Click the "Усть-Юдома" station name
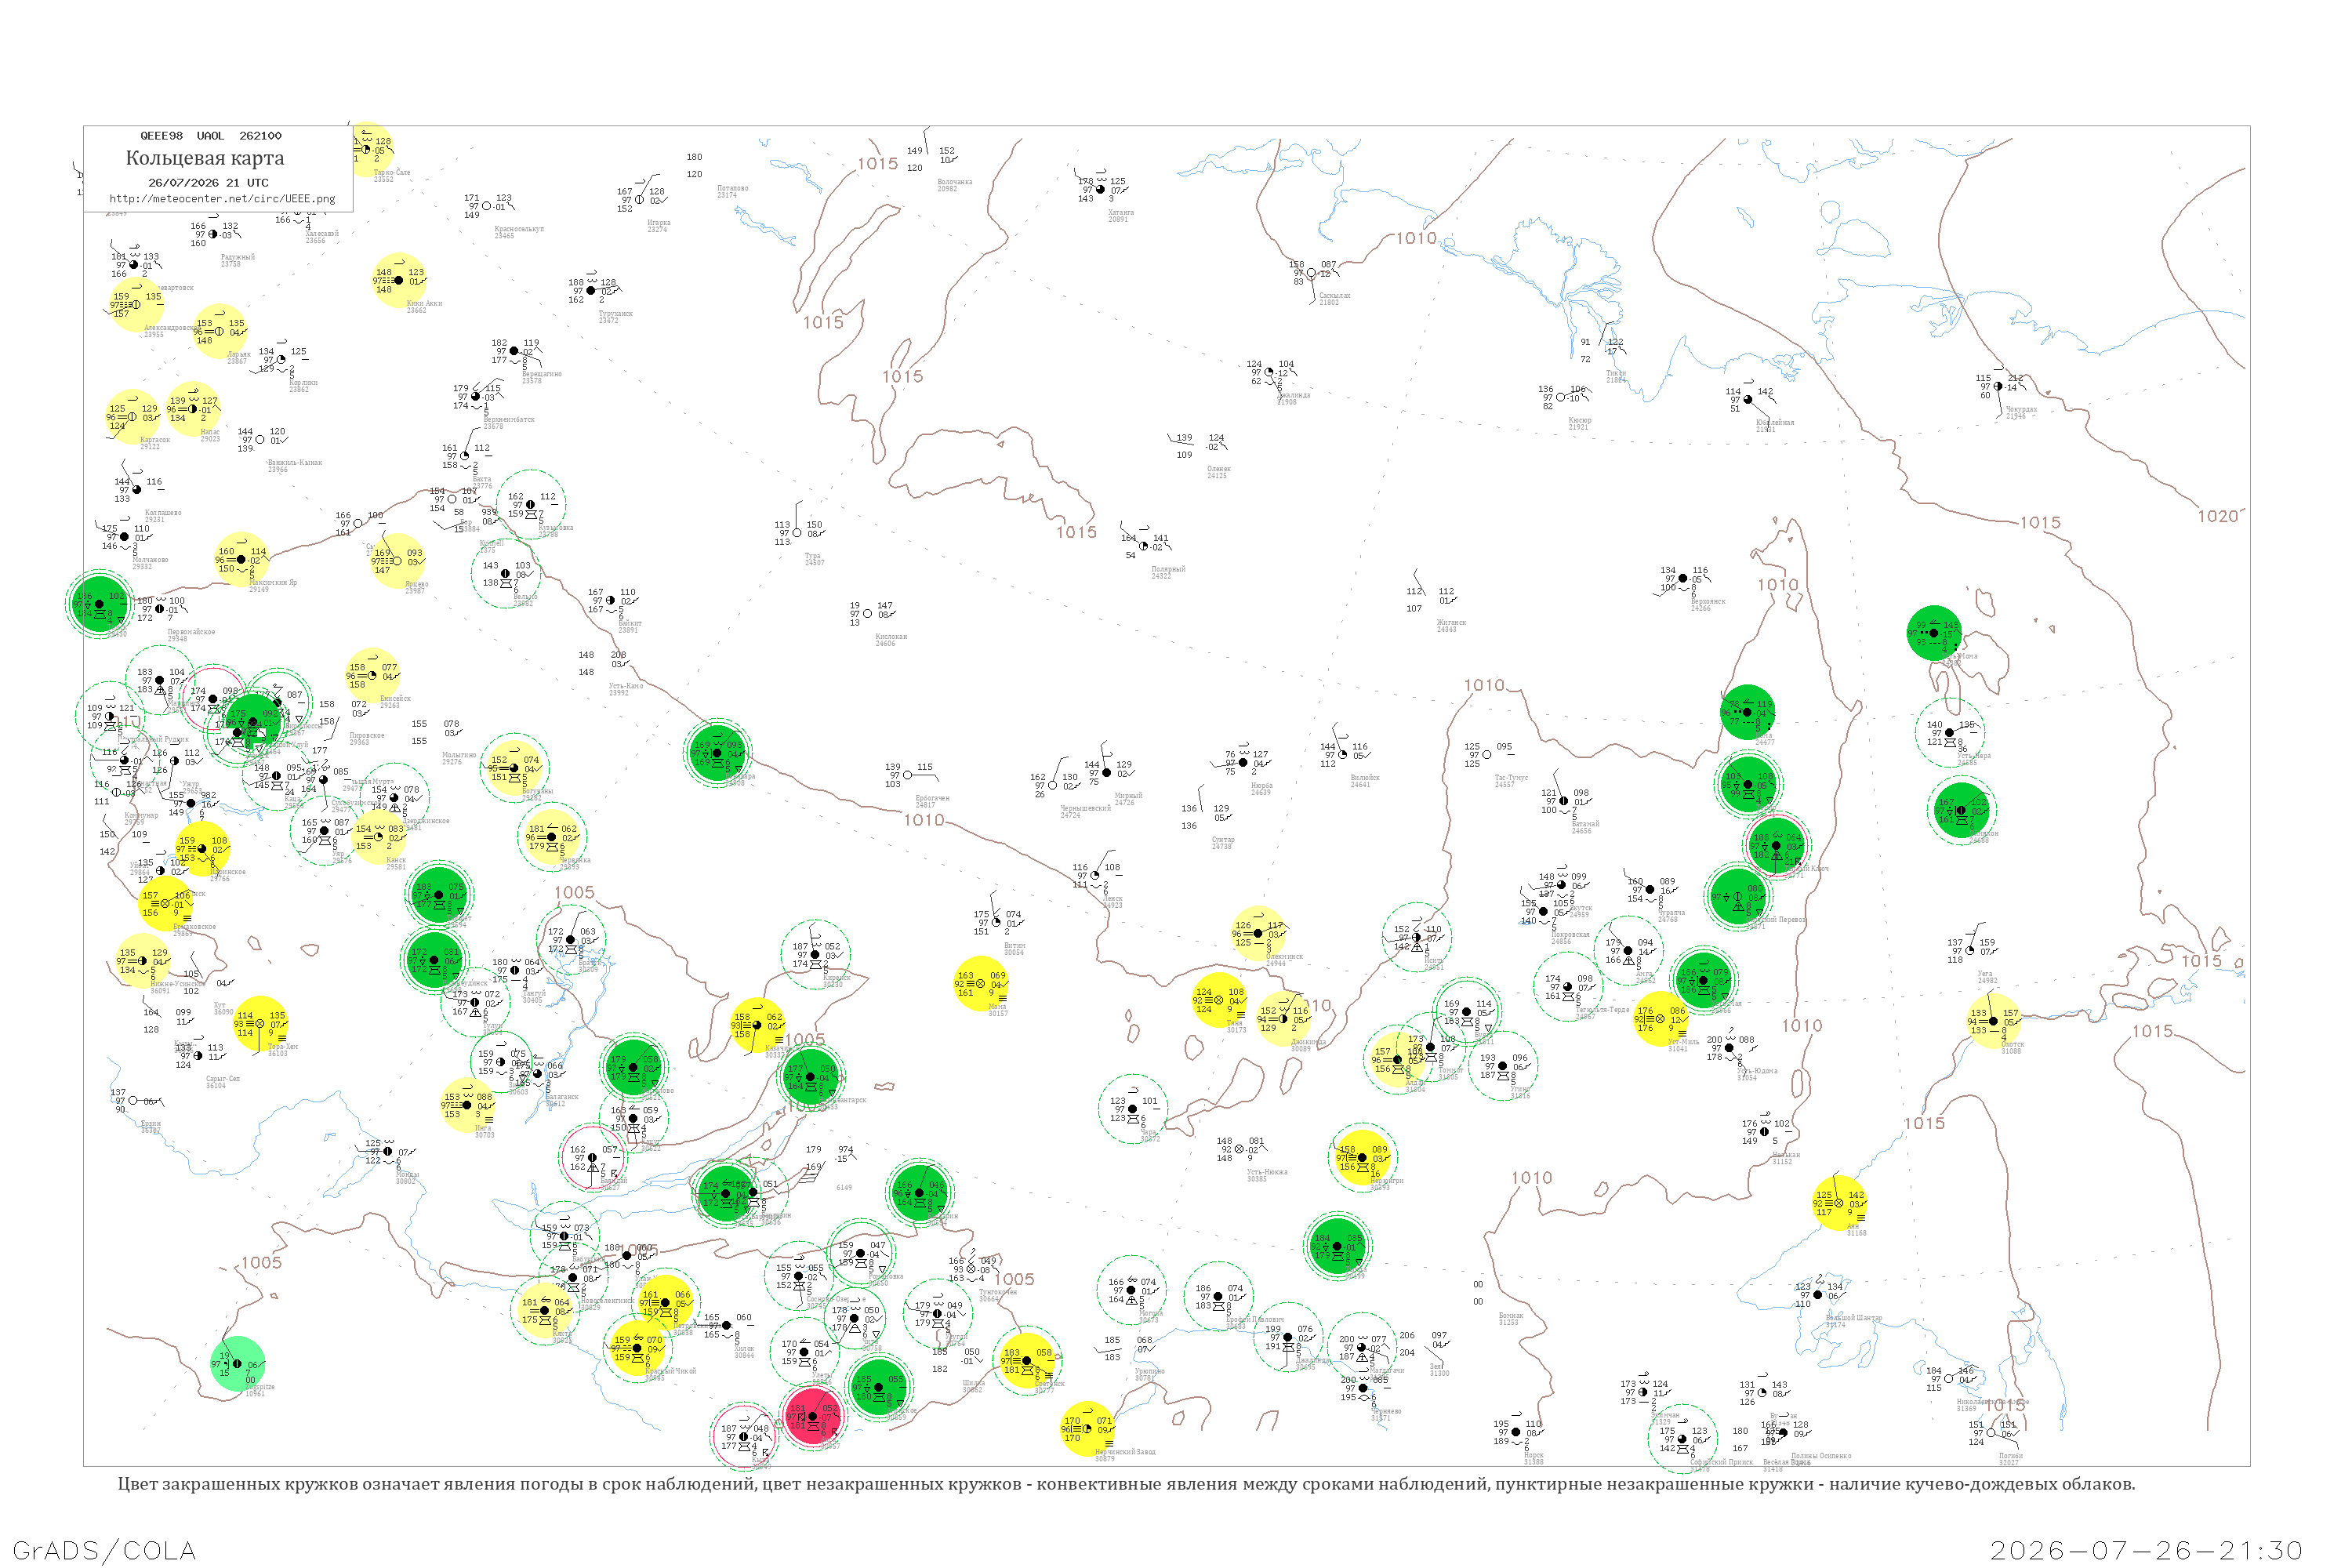The width and height of the screenshot is (2352, 1568). coord(1757,1071)
